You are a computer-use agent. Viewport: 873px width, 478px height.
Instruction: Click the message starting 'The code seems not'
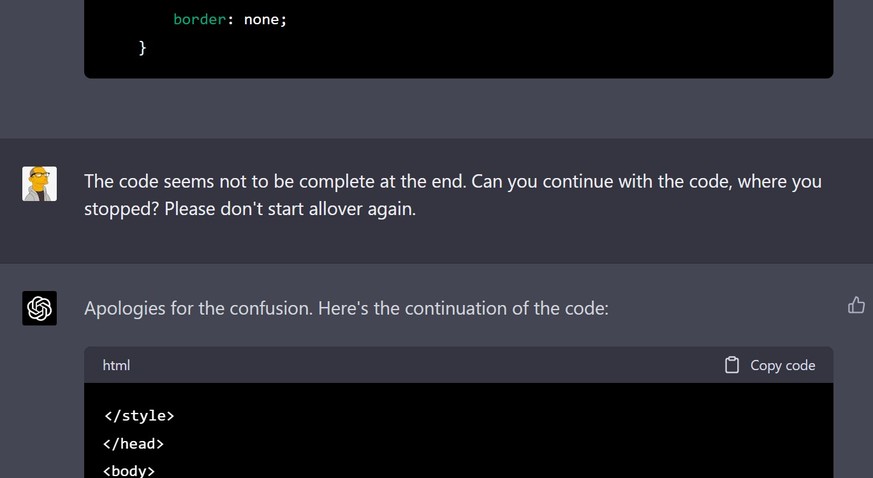pyautogui.click(x=453, y=195)
